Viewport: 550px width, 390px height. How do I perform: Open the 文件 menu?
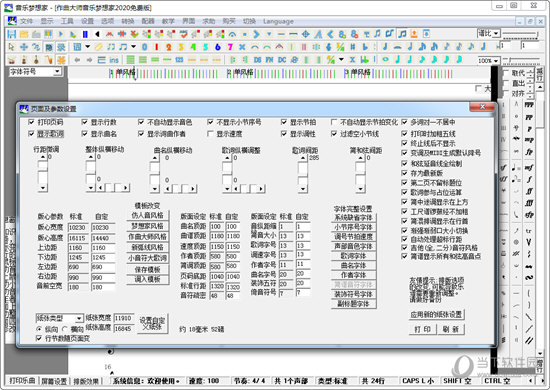tap(26, 21)
